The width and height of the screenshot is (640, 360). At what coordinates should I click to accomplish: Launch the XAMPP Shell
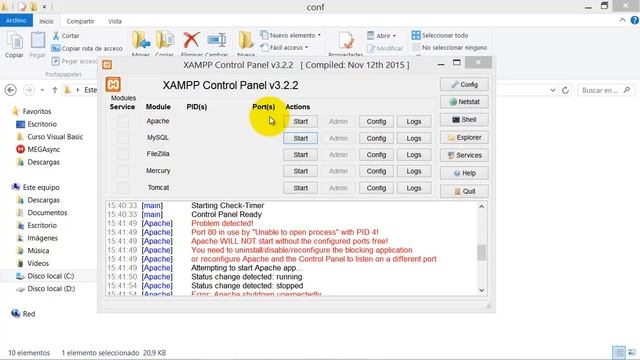point(464,120)
